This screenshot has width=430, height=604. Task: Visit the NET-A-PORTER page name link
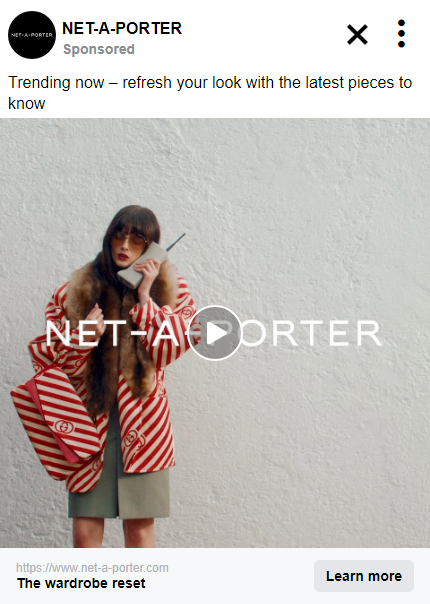(122, 28)
